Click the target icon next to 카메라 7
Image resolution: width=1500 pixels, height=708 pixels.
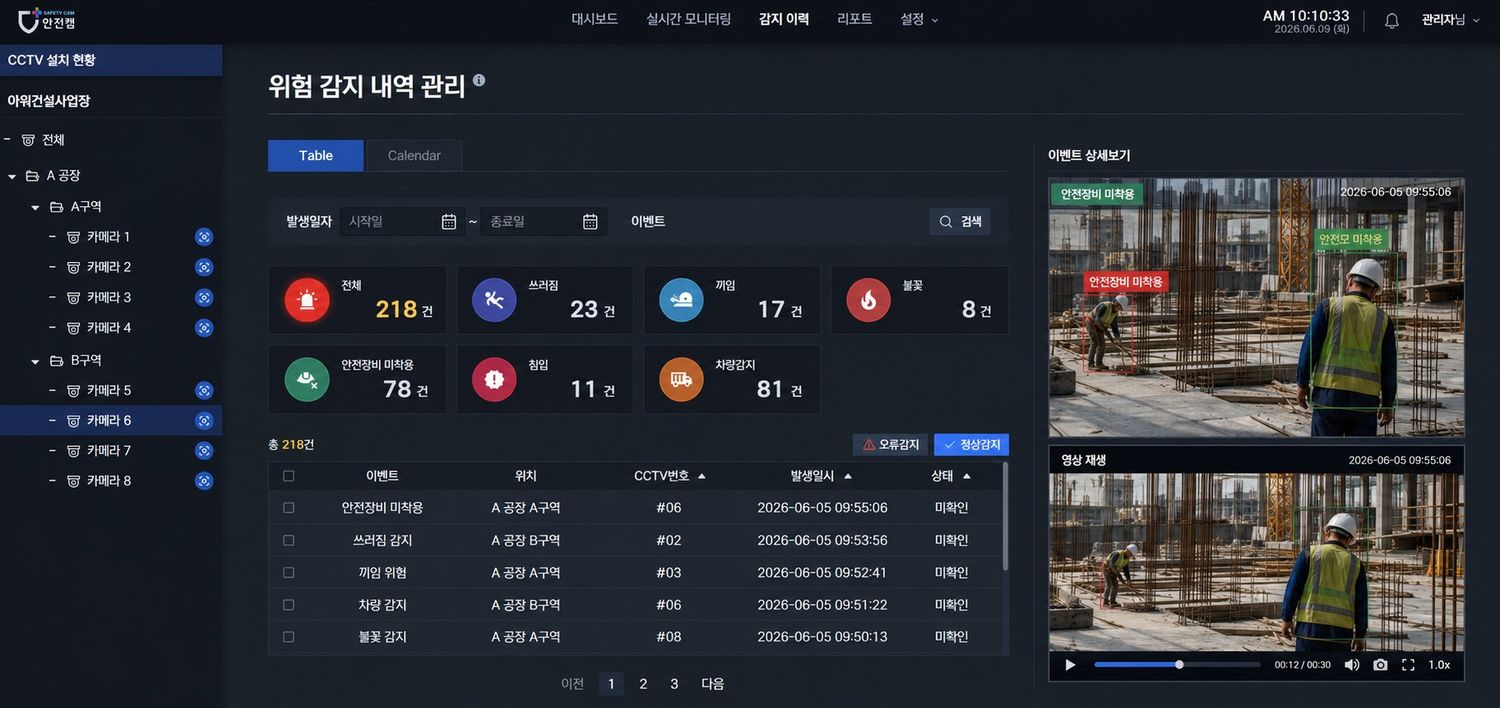coord(204,450)
